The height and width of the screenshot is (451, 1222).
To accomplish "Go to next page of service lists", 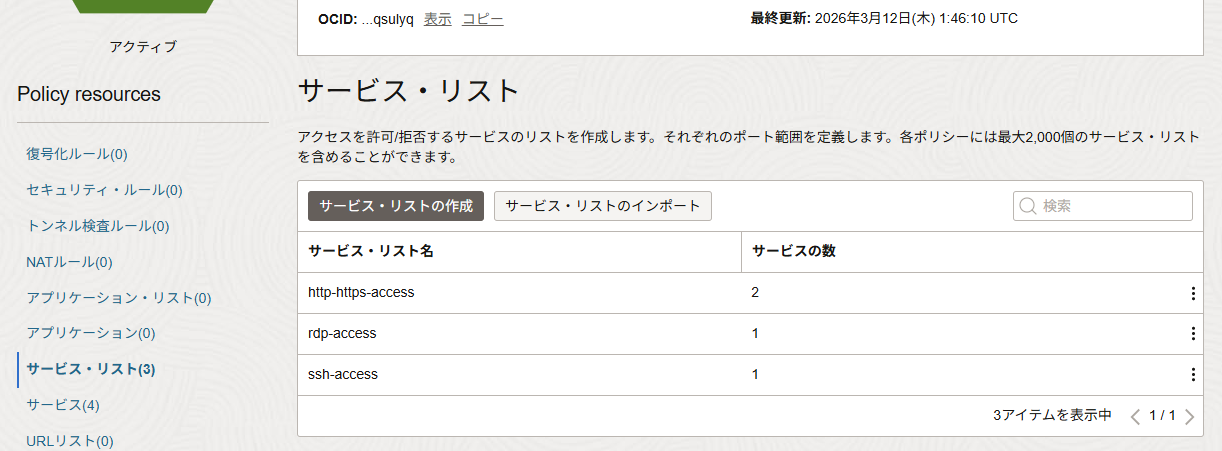I will (1189, 416).
